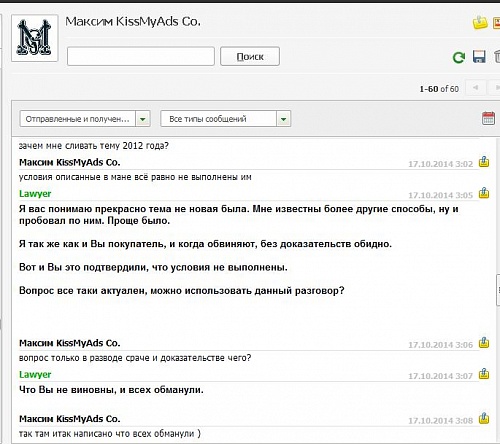The height and width of the screenshot is (444, 500).
Task: Click the green refresh arrow icon
Action: point(459,57)
